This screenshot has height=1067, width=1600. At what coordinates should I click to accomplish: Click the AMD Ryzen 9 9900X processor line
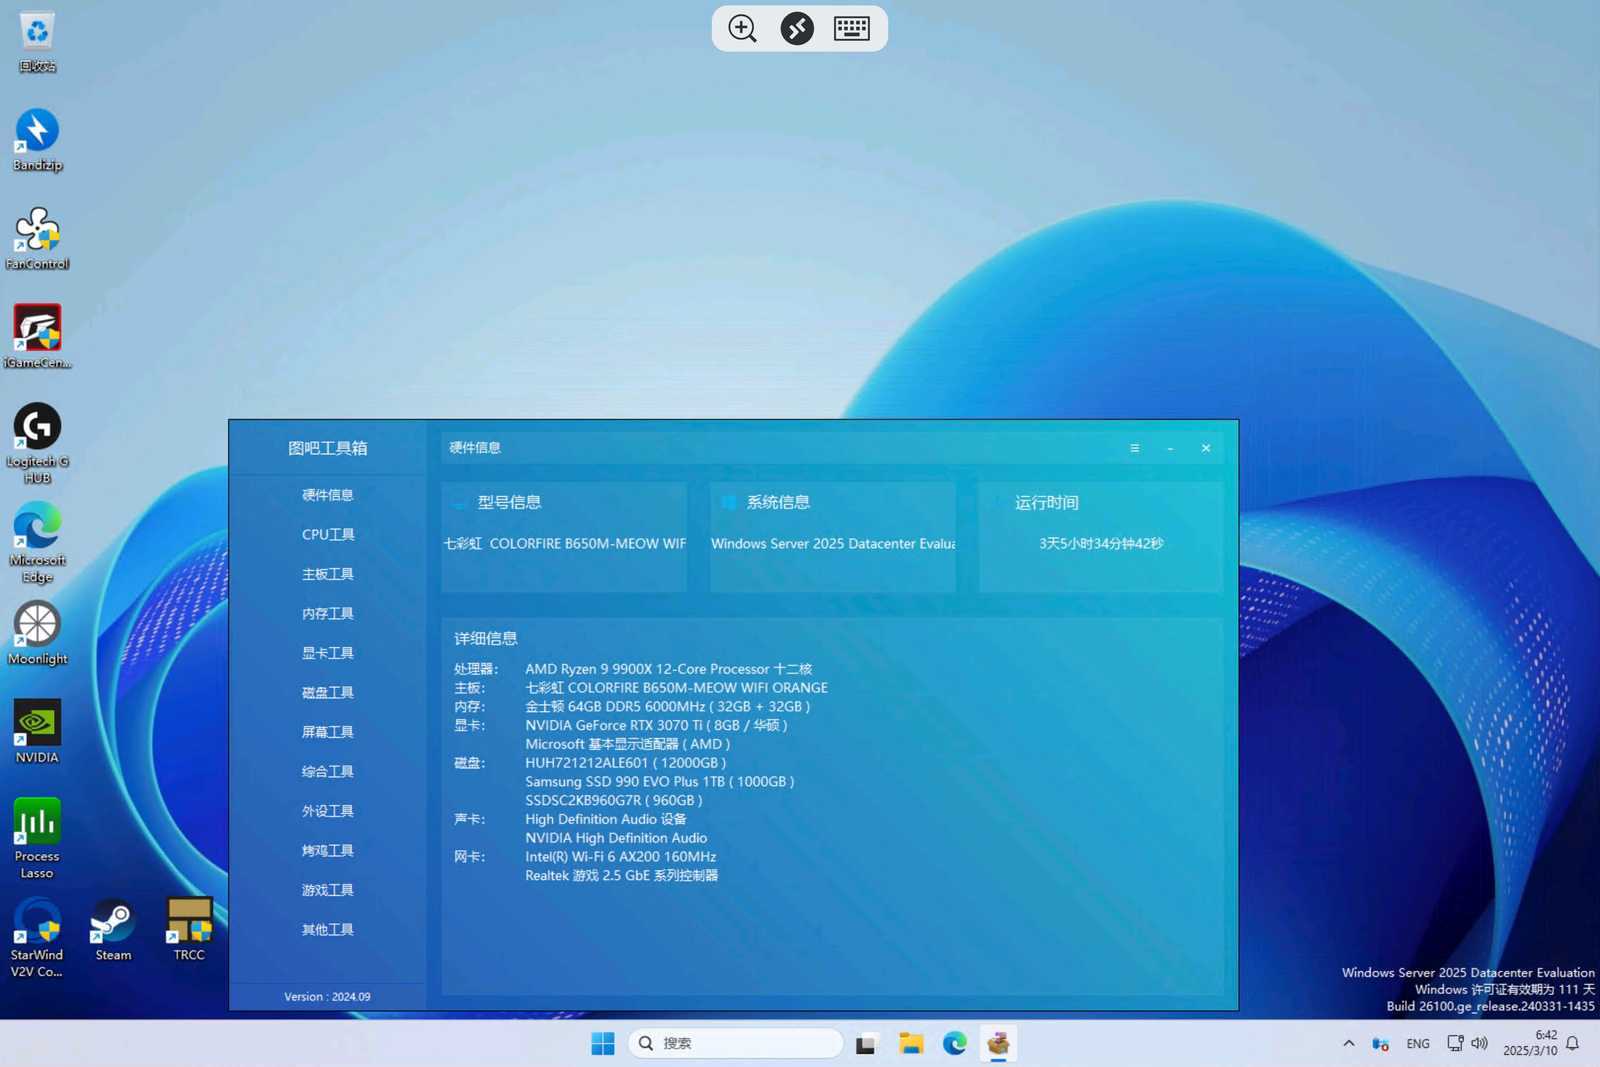tap(669, 669)
